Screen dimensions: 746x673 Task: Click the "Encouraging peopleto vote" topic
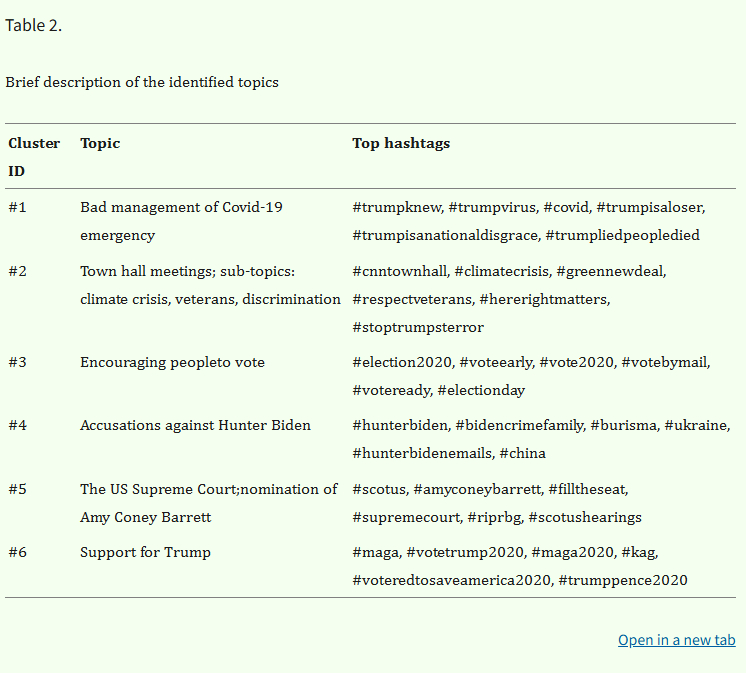click(172, 362)
